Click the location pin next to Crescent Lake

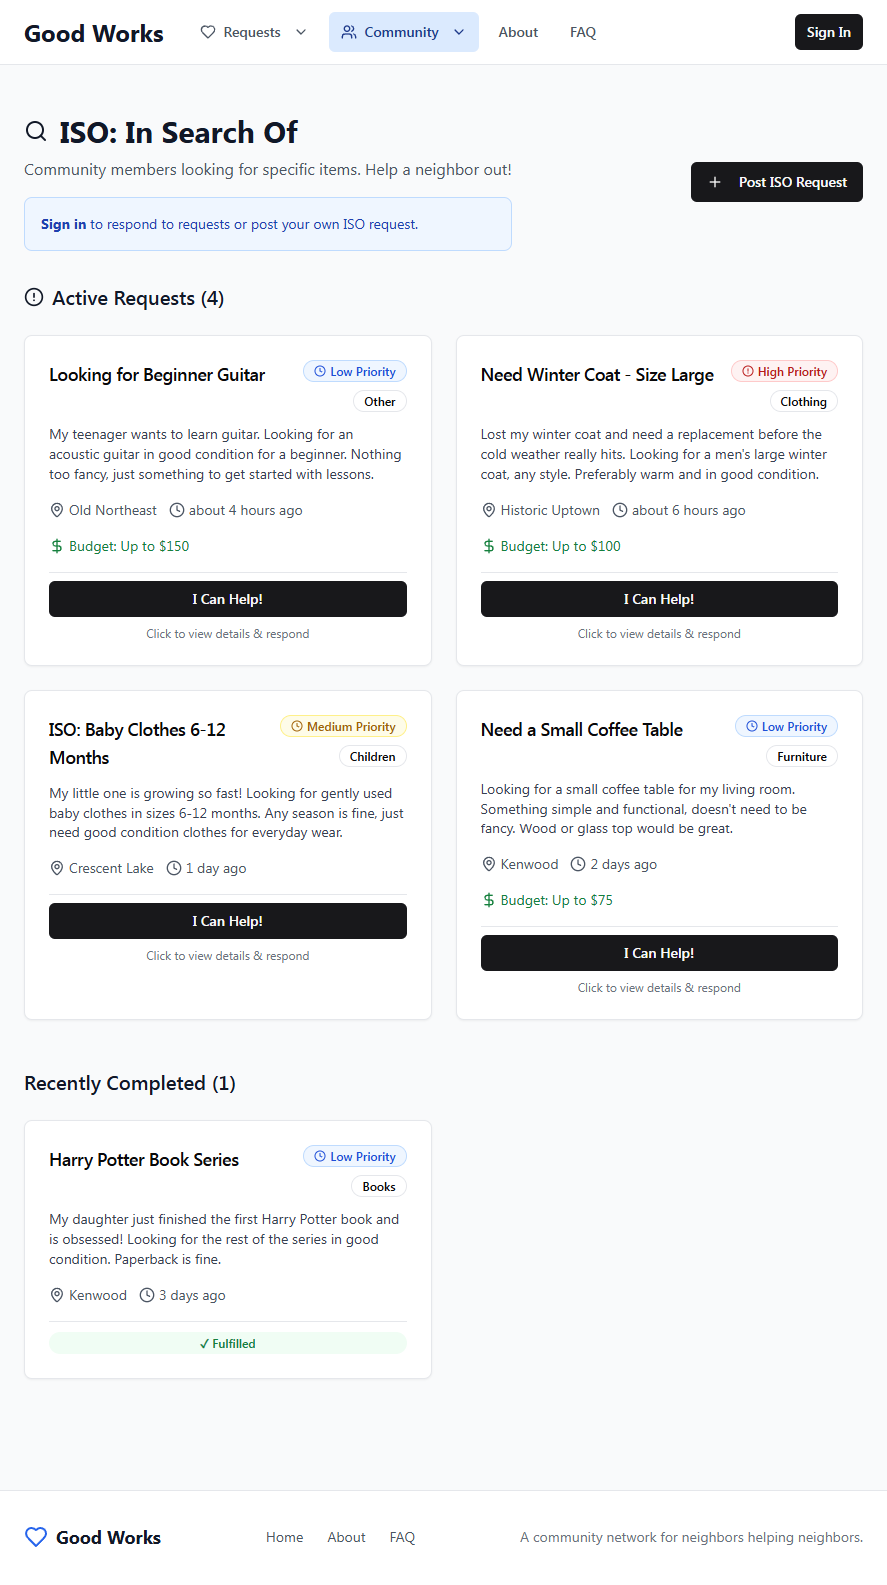coord(57,868)
